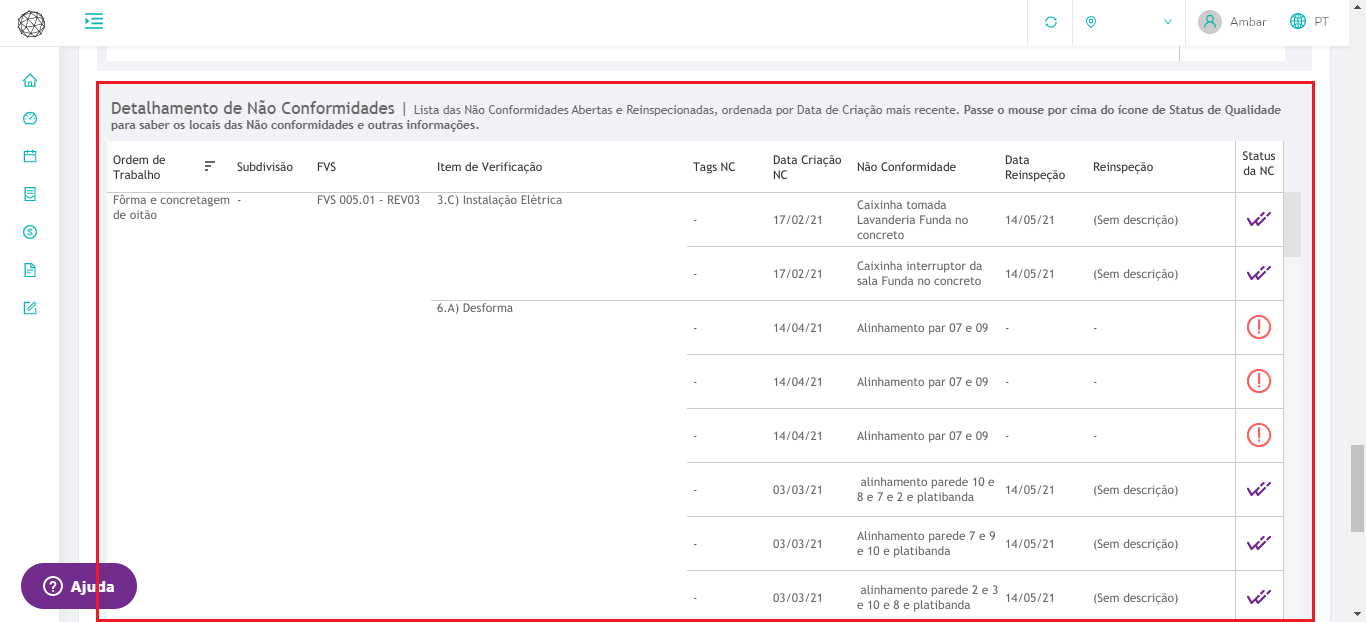The image size is (1366, 622).
Task: Select the FVS 005.01 - REV03 cell
Action: pos(368,200)
